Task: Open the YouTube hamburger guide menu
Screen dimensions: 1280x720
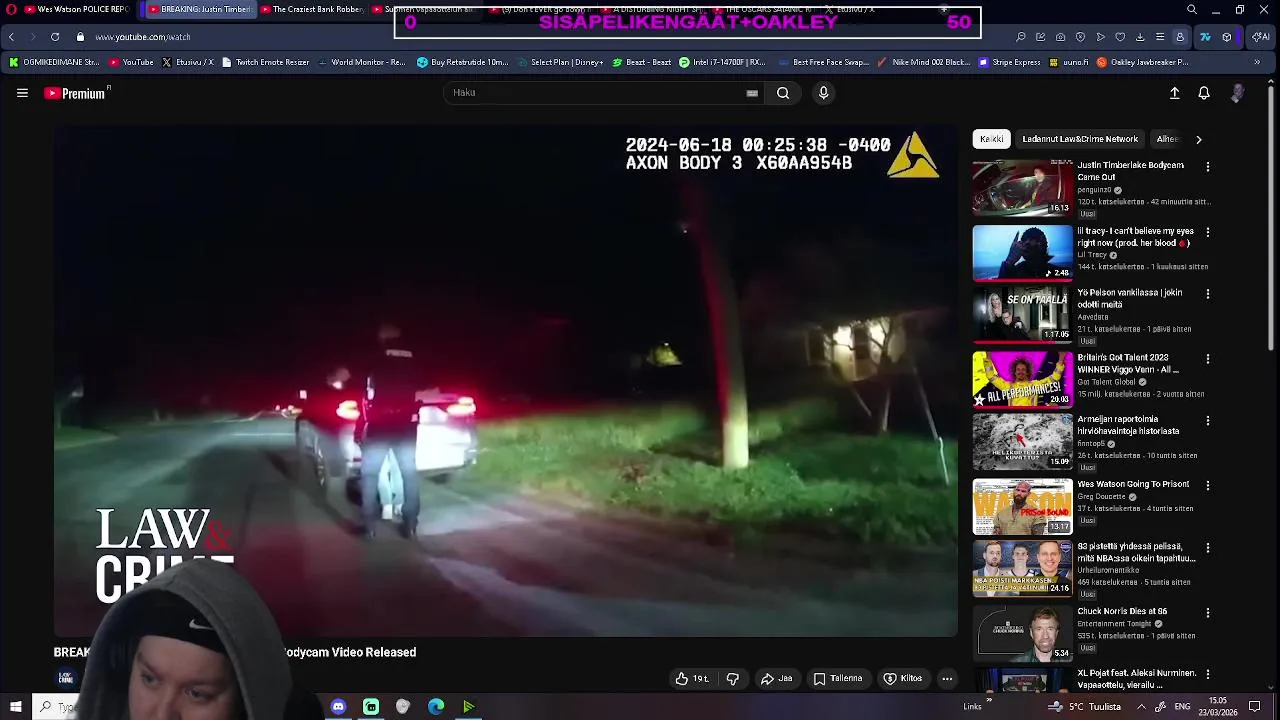Action: tap(22, 93)
